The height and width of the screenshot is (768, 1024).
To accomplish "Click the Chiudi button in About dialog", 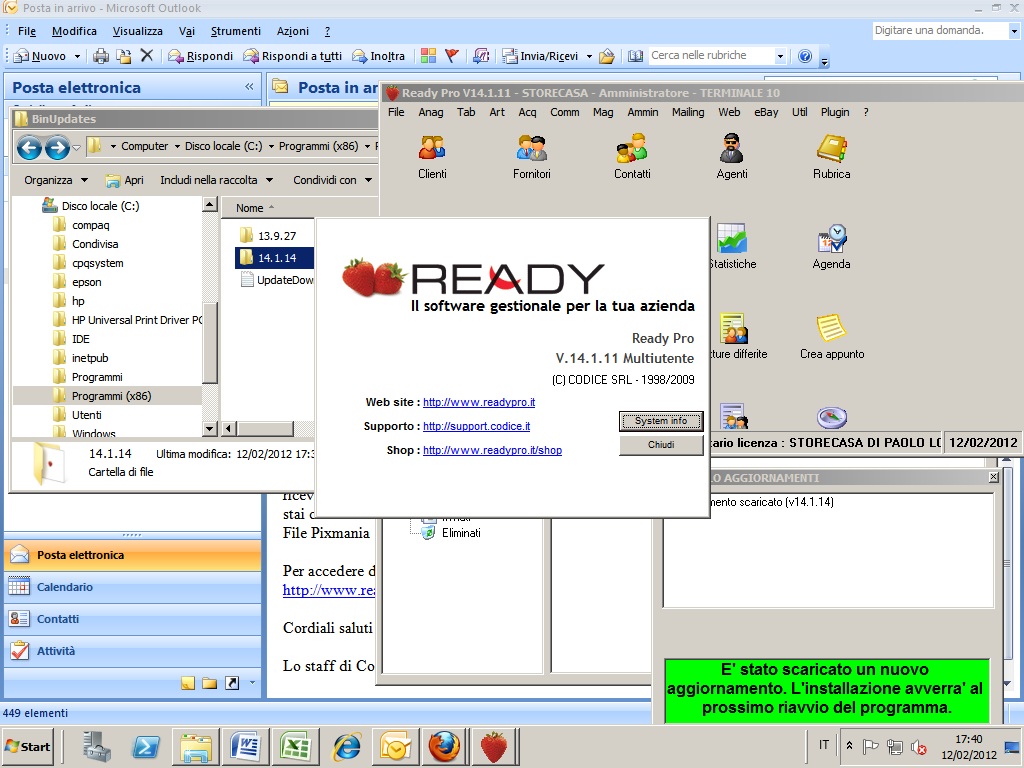I will (x=661, y=445).
